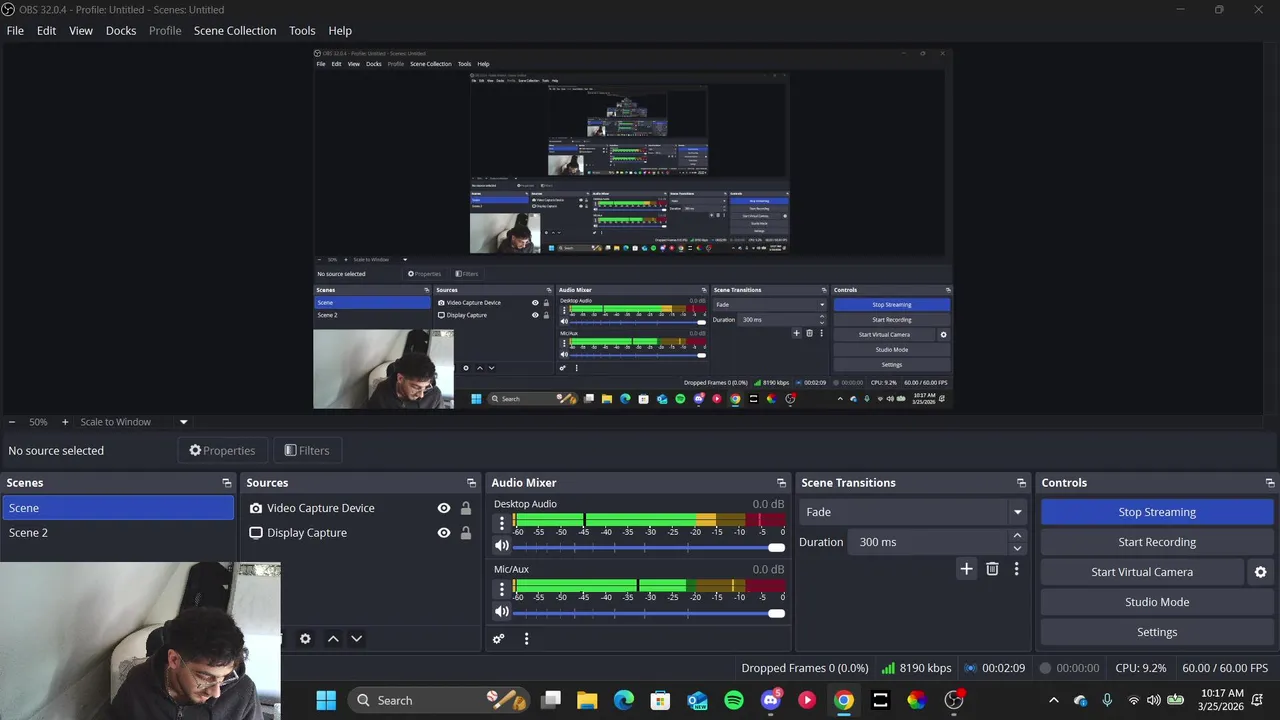1280x720 pixels.
Task: Open Windows Start menu
Action: pos(326,700)
